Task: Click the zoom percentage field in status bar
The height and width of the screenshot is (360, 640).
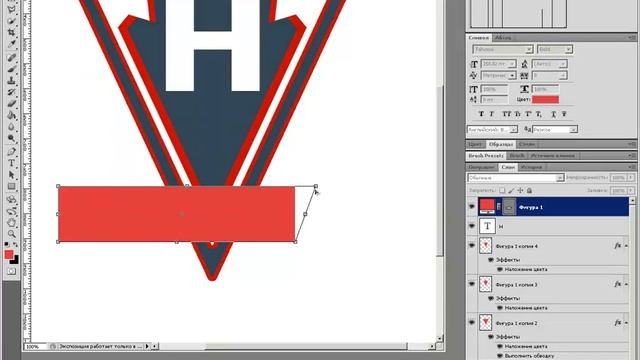Action: 35,347
